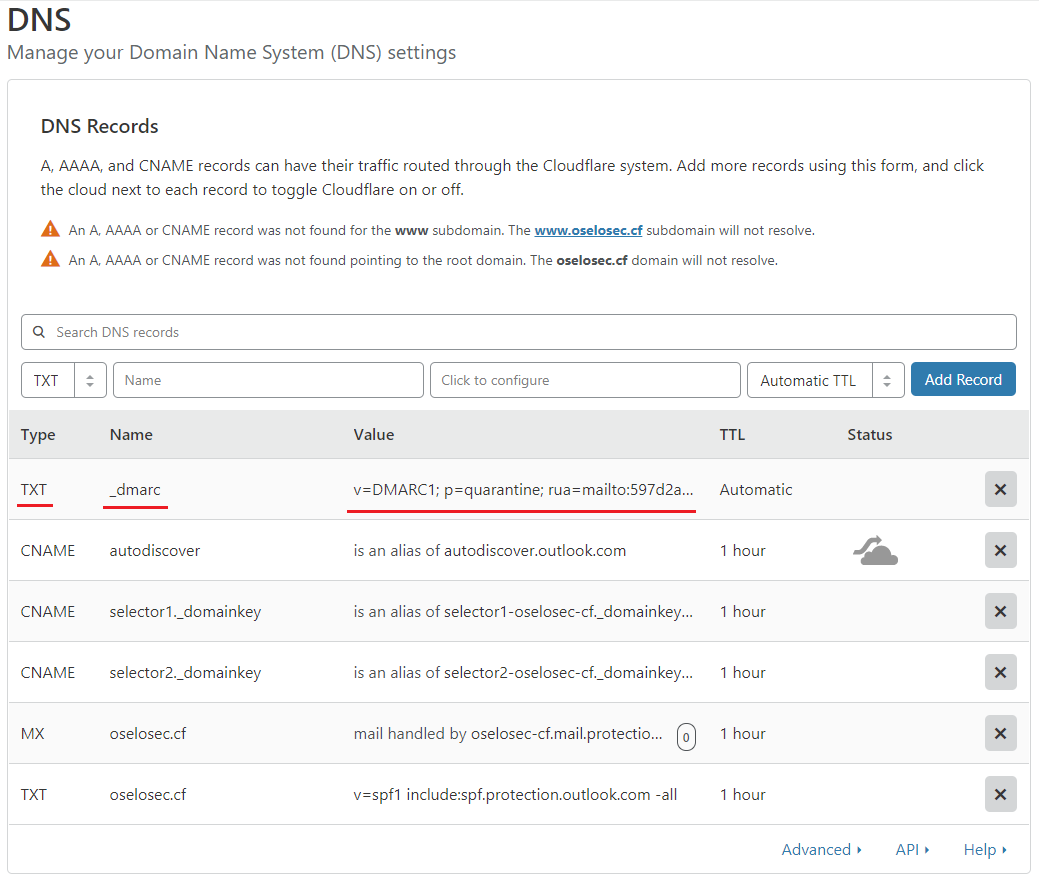The image size is (1039, 881).
Task: Click the search magnifier icon
Action: [39, 332]
